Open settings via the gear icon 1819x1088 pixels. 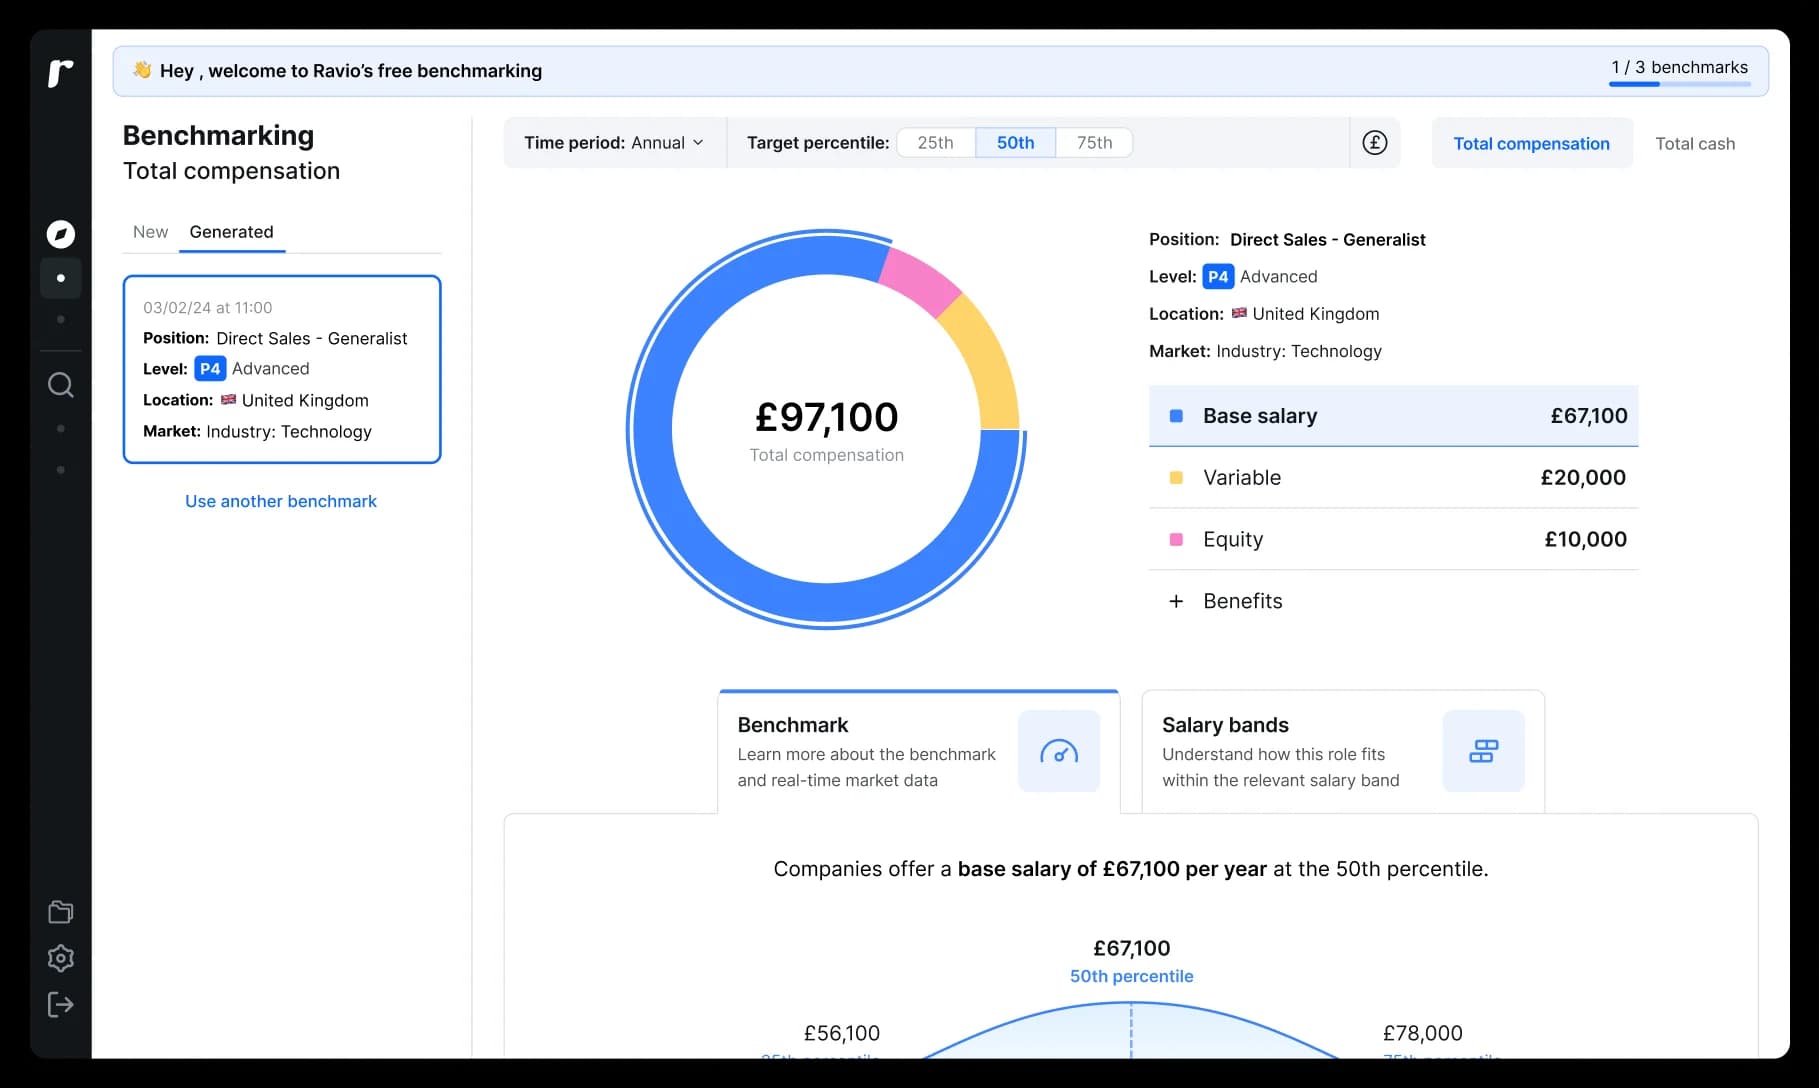point(60,958)
